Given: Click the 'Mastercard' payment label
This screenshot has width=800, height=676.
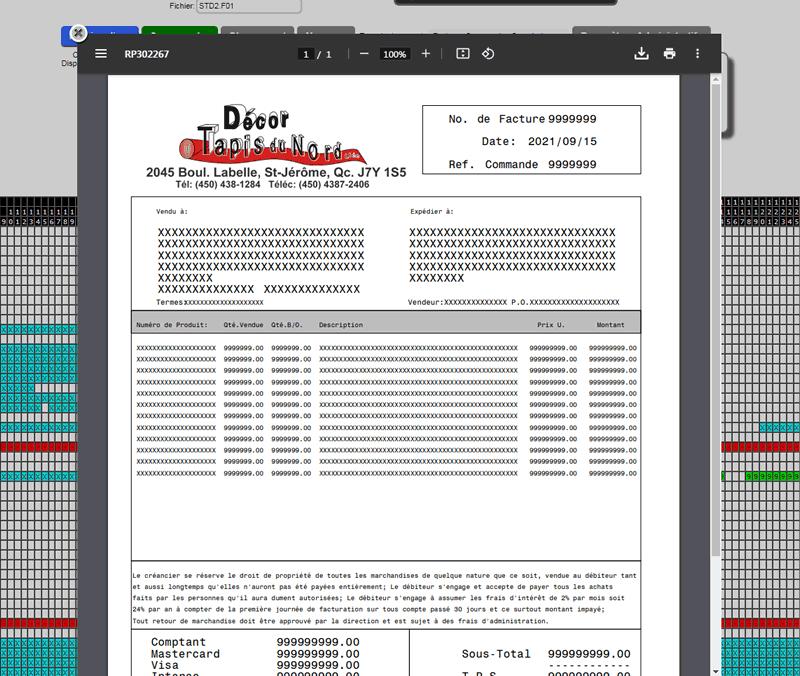Looking at the screenshot, I should 185,654.
